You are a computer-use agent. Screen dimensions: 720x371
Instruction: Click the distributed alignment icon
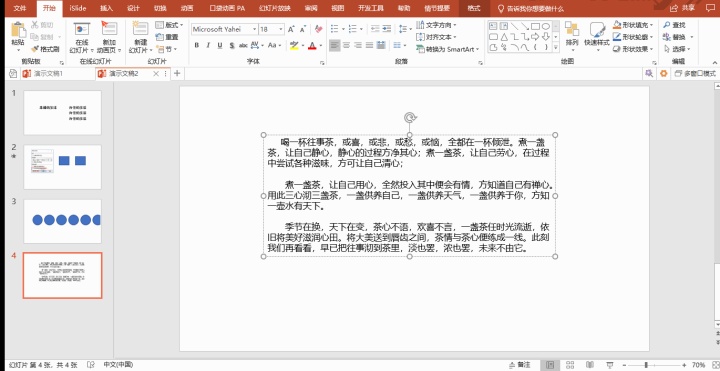381,45
